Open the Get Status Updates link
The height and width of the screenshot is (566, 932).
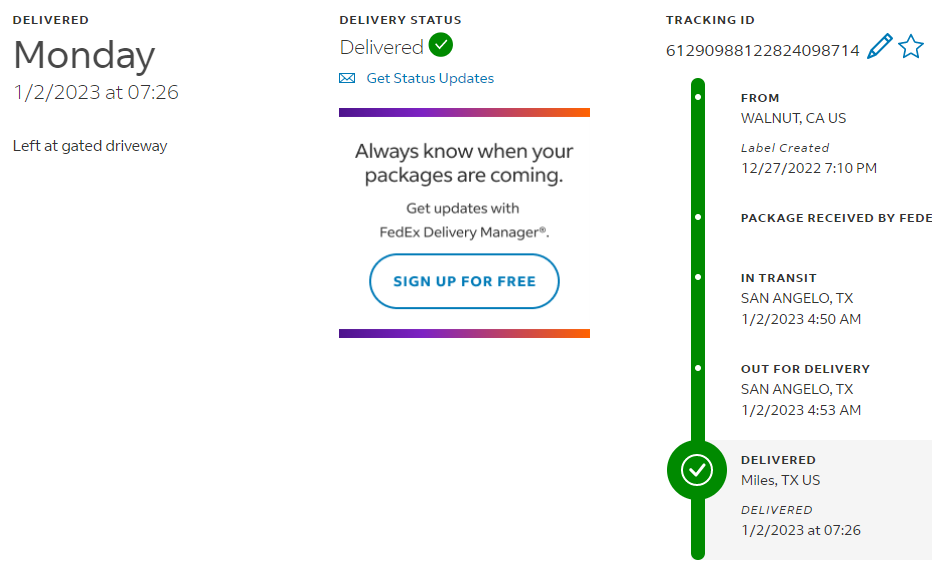point(430,78)
